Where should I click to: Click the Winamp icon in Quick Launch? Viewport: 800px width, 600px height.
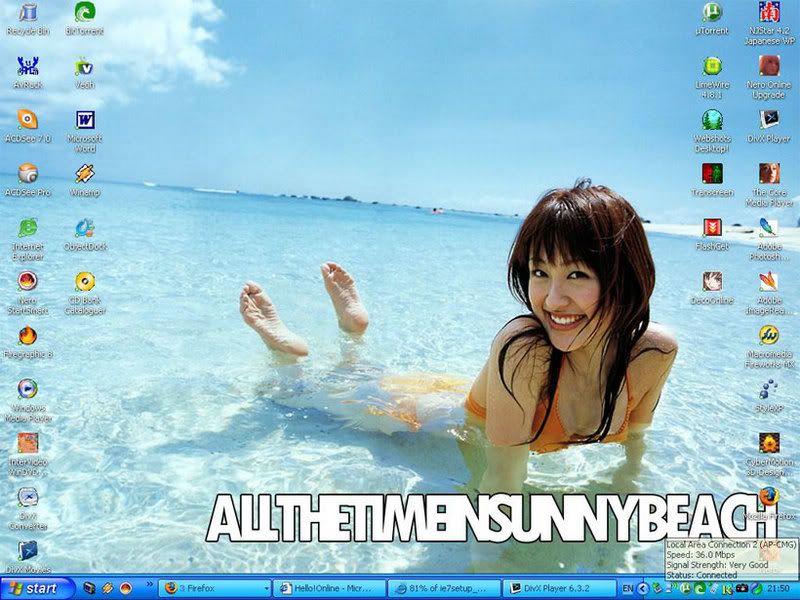(107, 589)
